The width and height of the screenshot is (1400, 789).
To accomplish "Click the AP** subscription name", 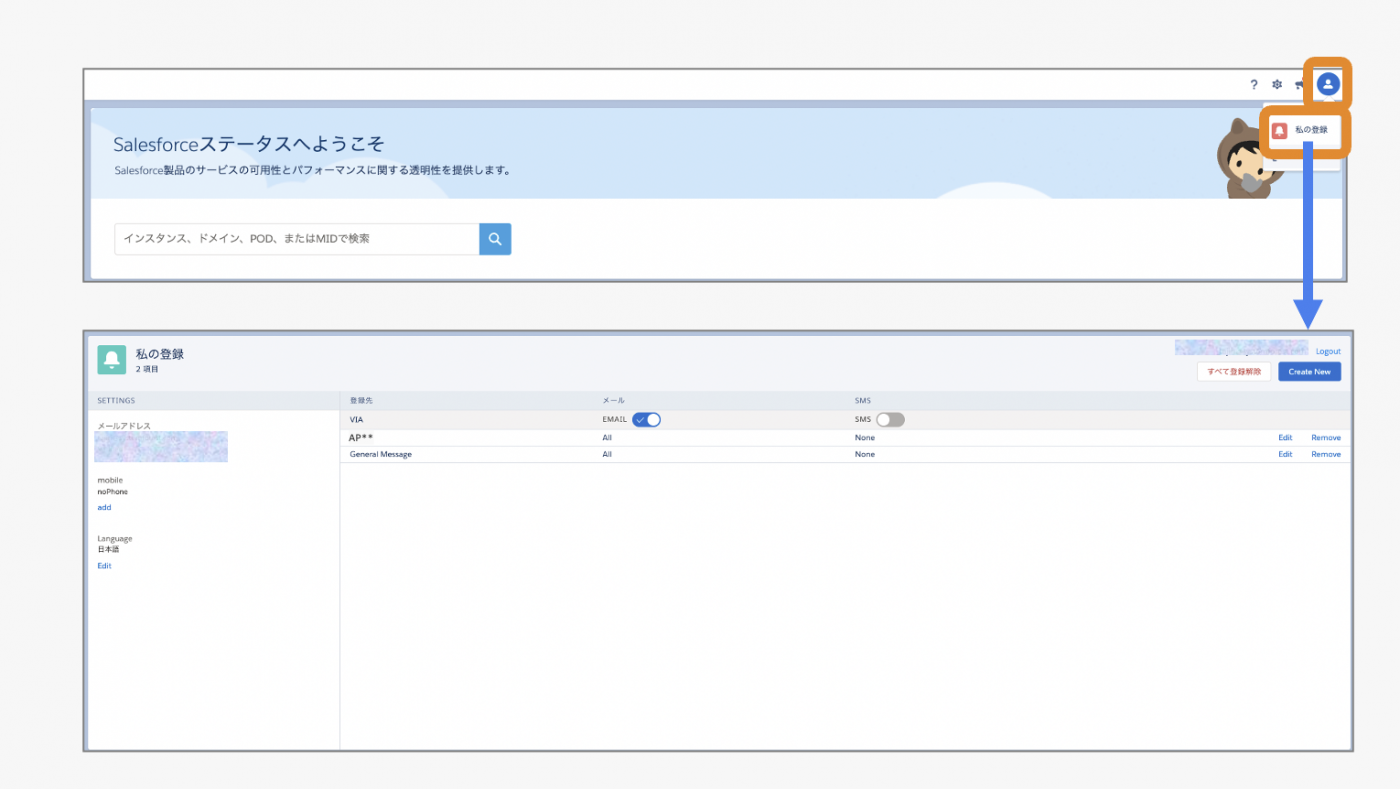I will pyautogui.click(x=361, y=438).
